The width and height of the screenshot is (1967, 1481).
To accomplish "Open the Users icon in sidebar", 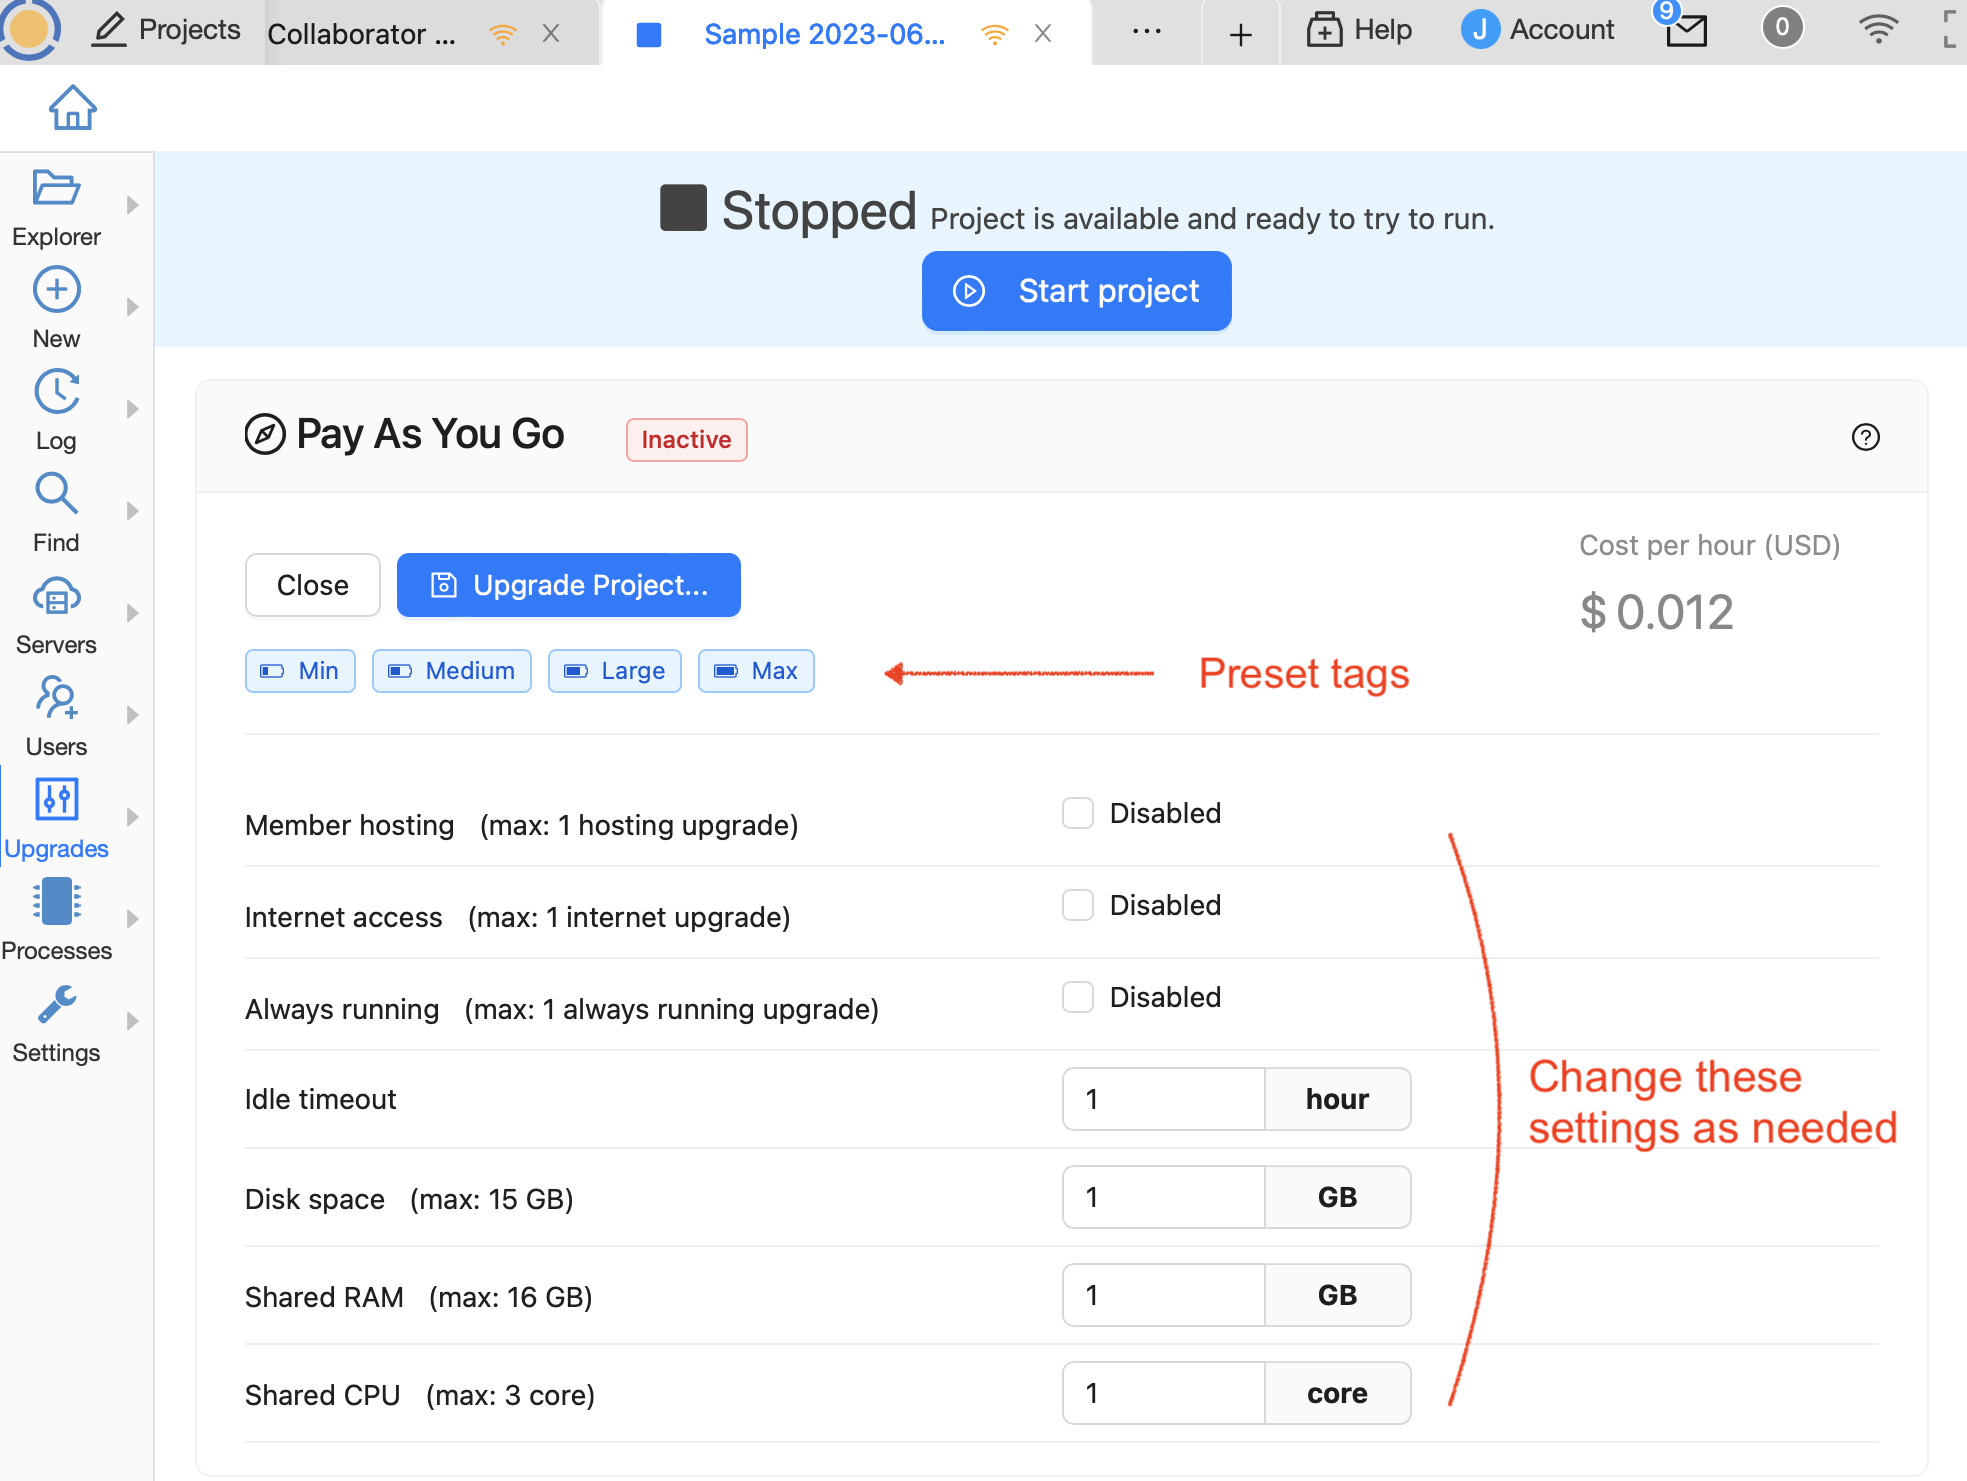I will 56,699.
